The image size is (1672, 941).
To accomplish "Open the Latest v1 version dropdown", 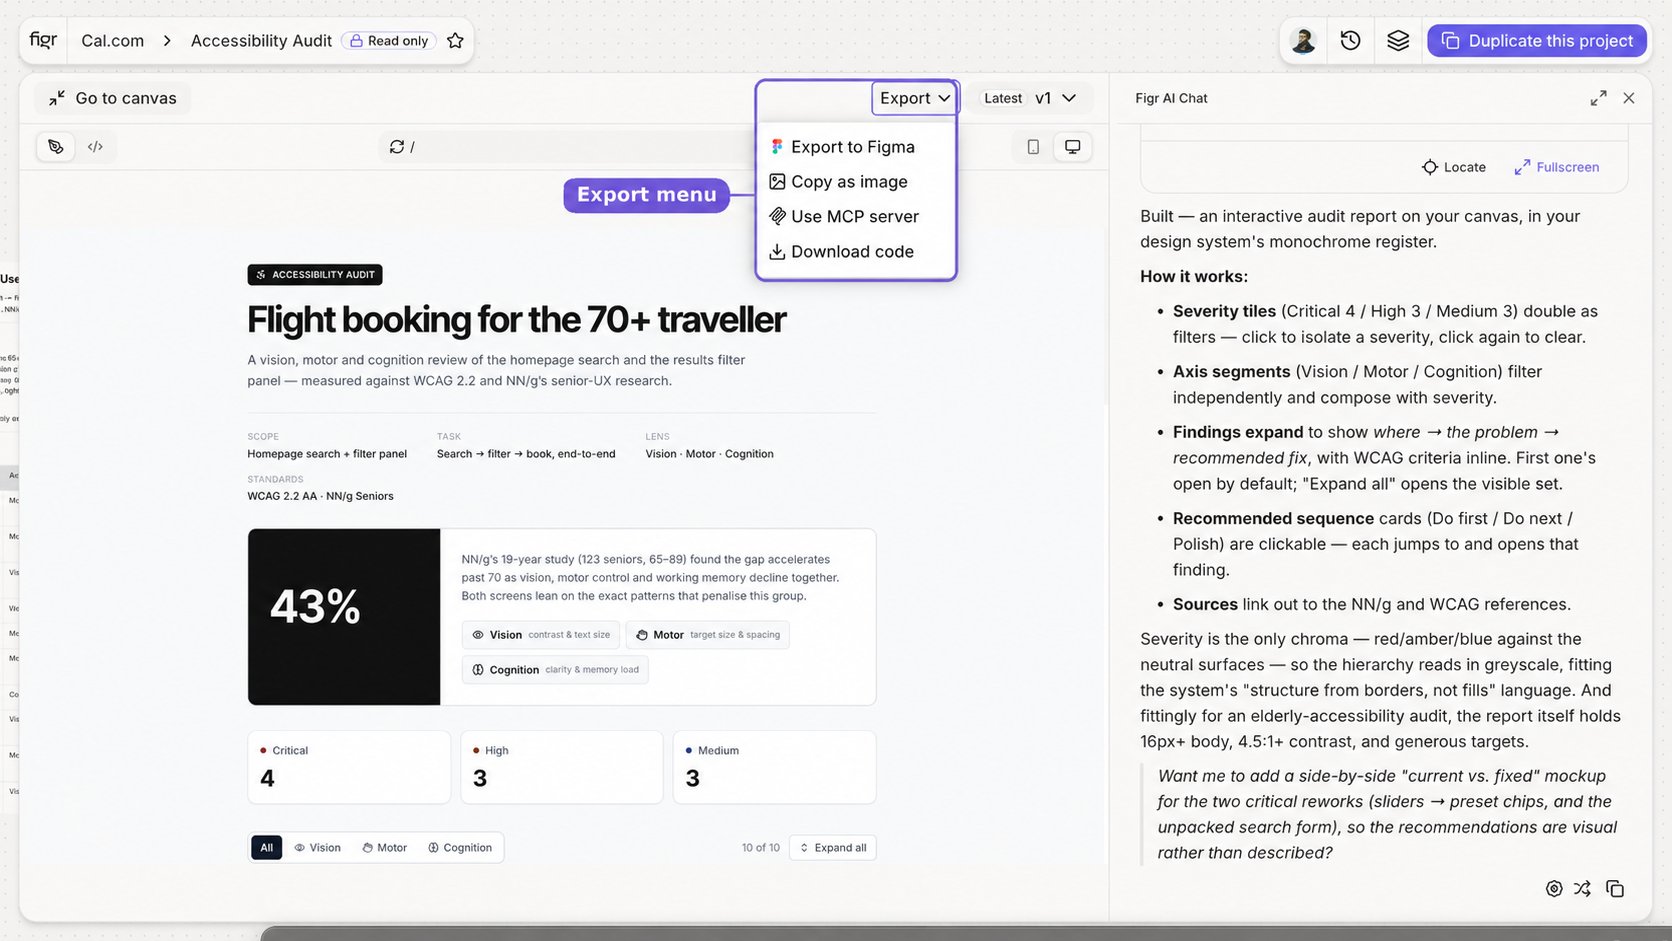I will tap(1030, 98).
